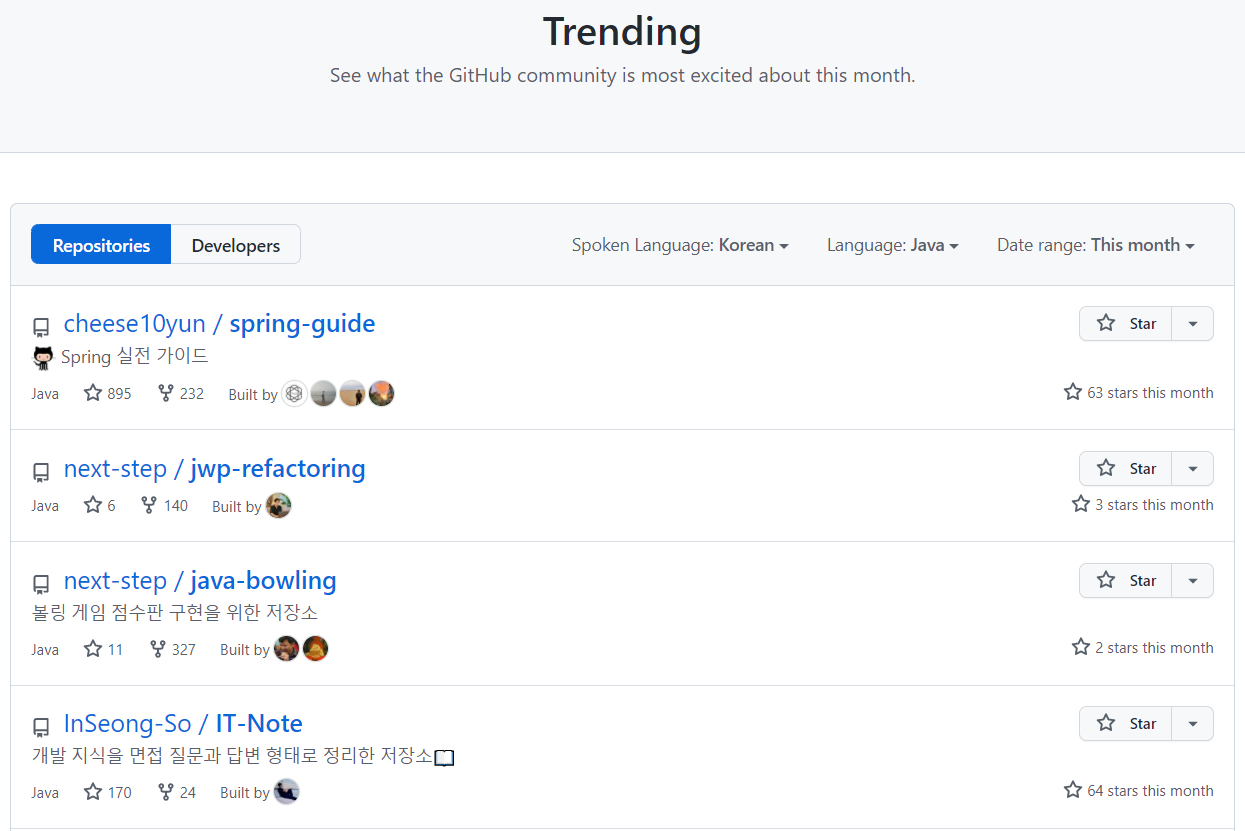The height and width of the screenshot is (831, 1245).
Task: Open next-step / java-bowling repository link
Action: 200,581
